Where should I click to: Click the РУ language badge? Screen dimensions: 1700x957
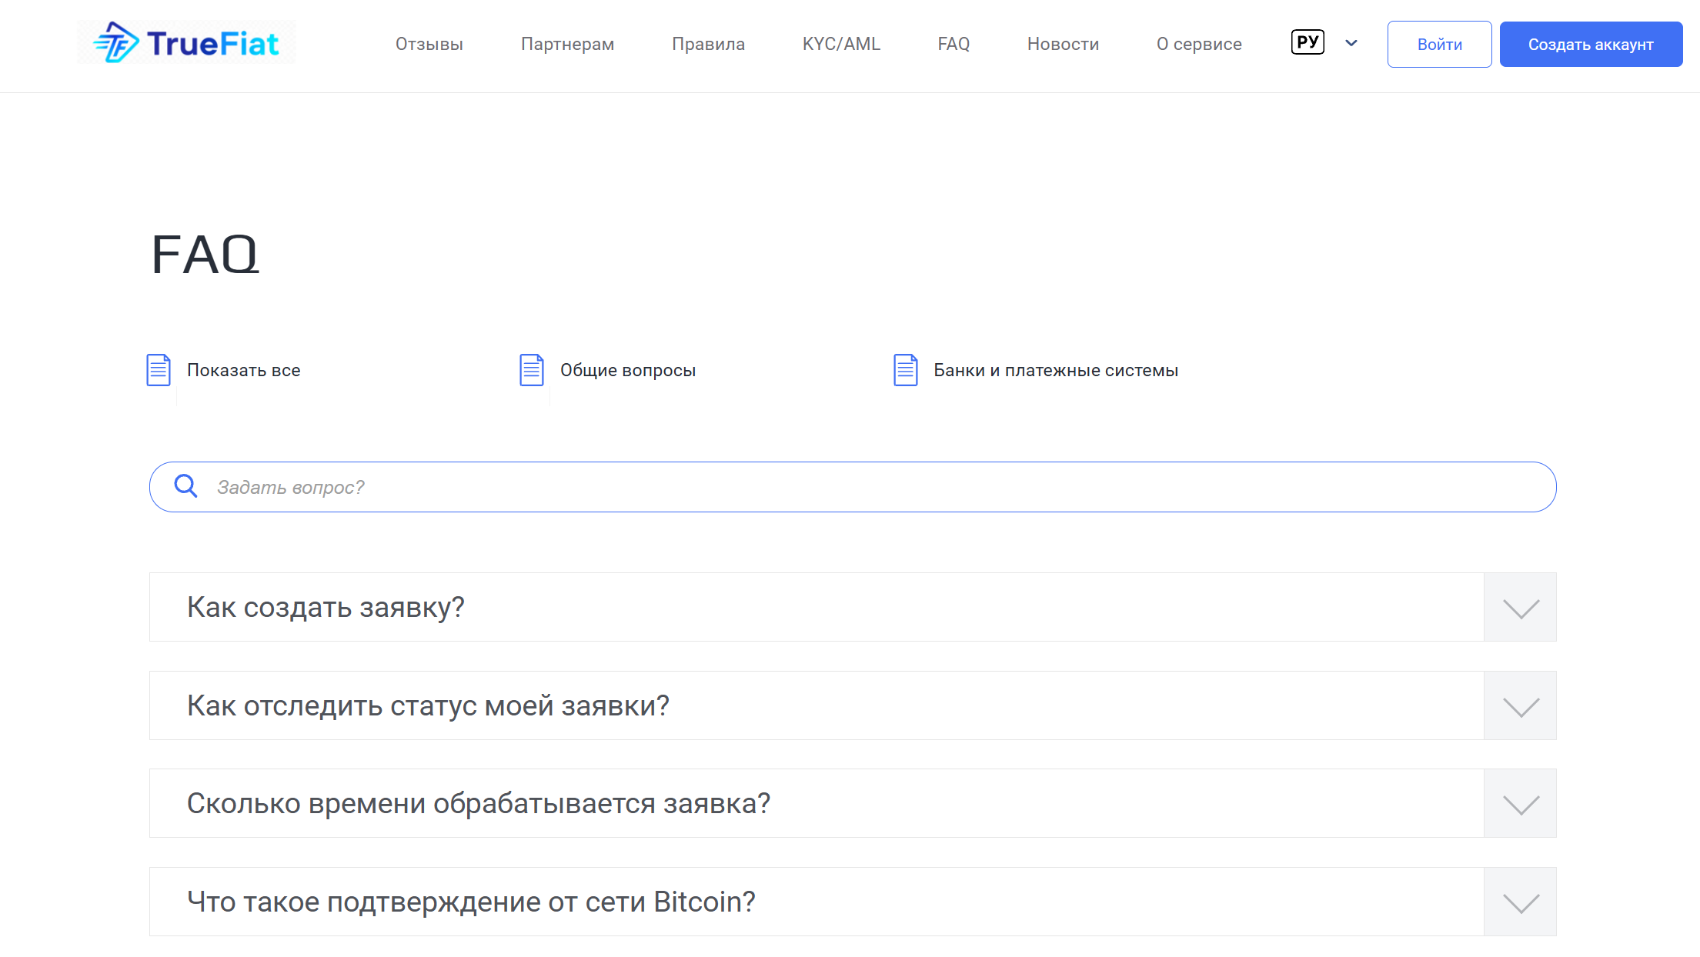(1308, 42)
